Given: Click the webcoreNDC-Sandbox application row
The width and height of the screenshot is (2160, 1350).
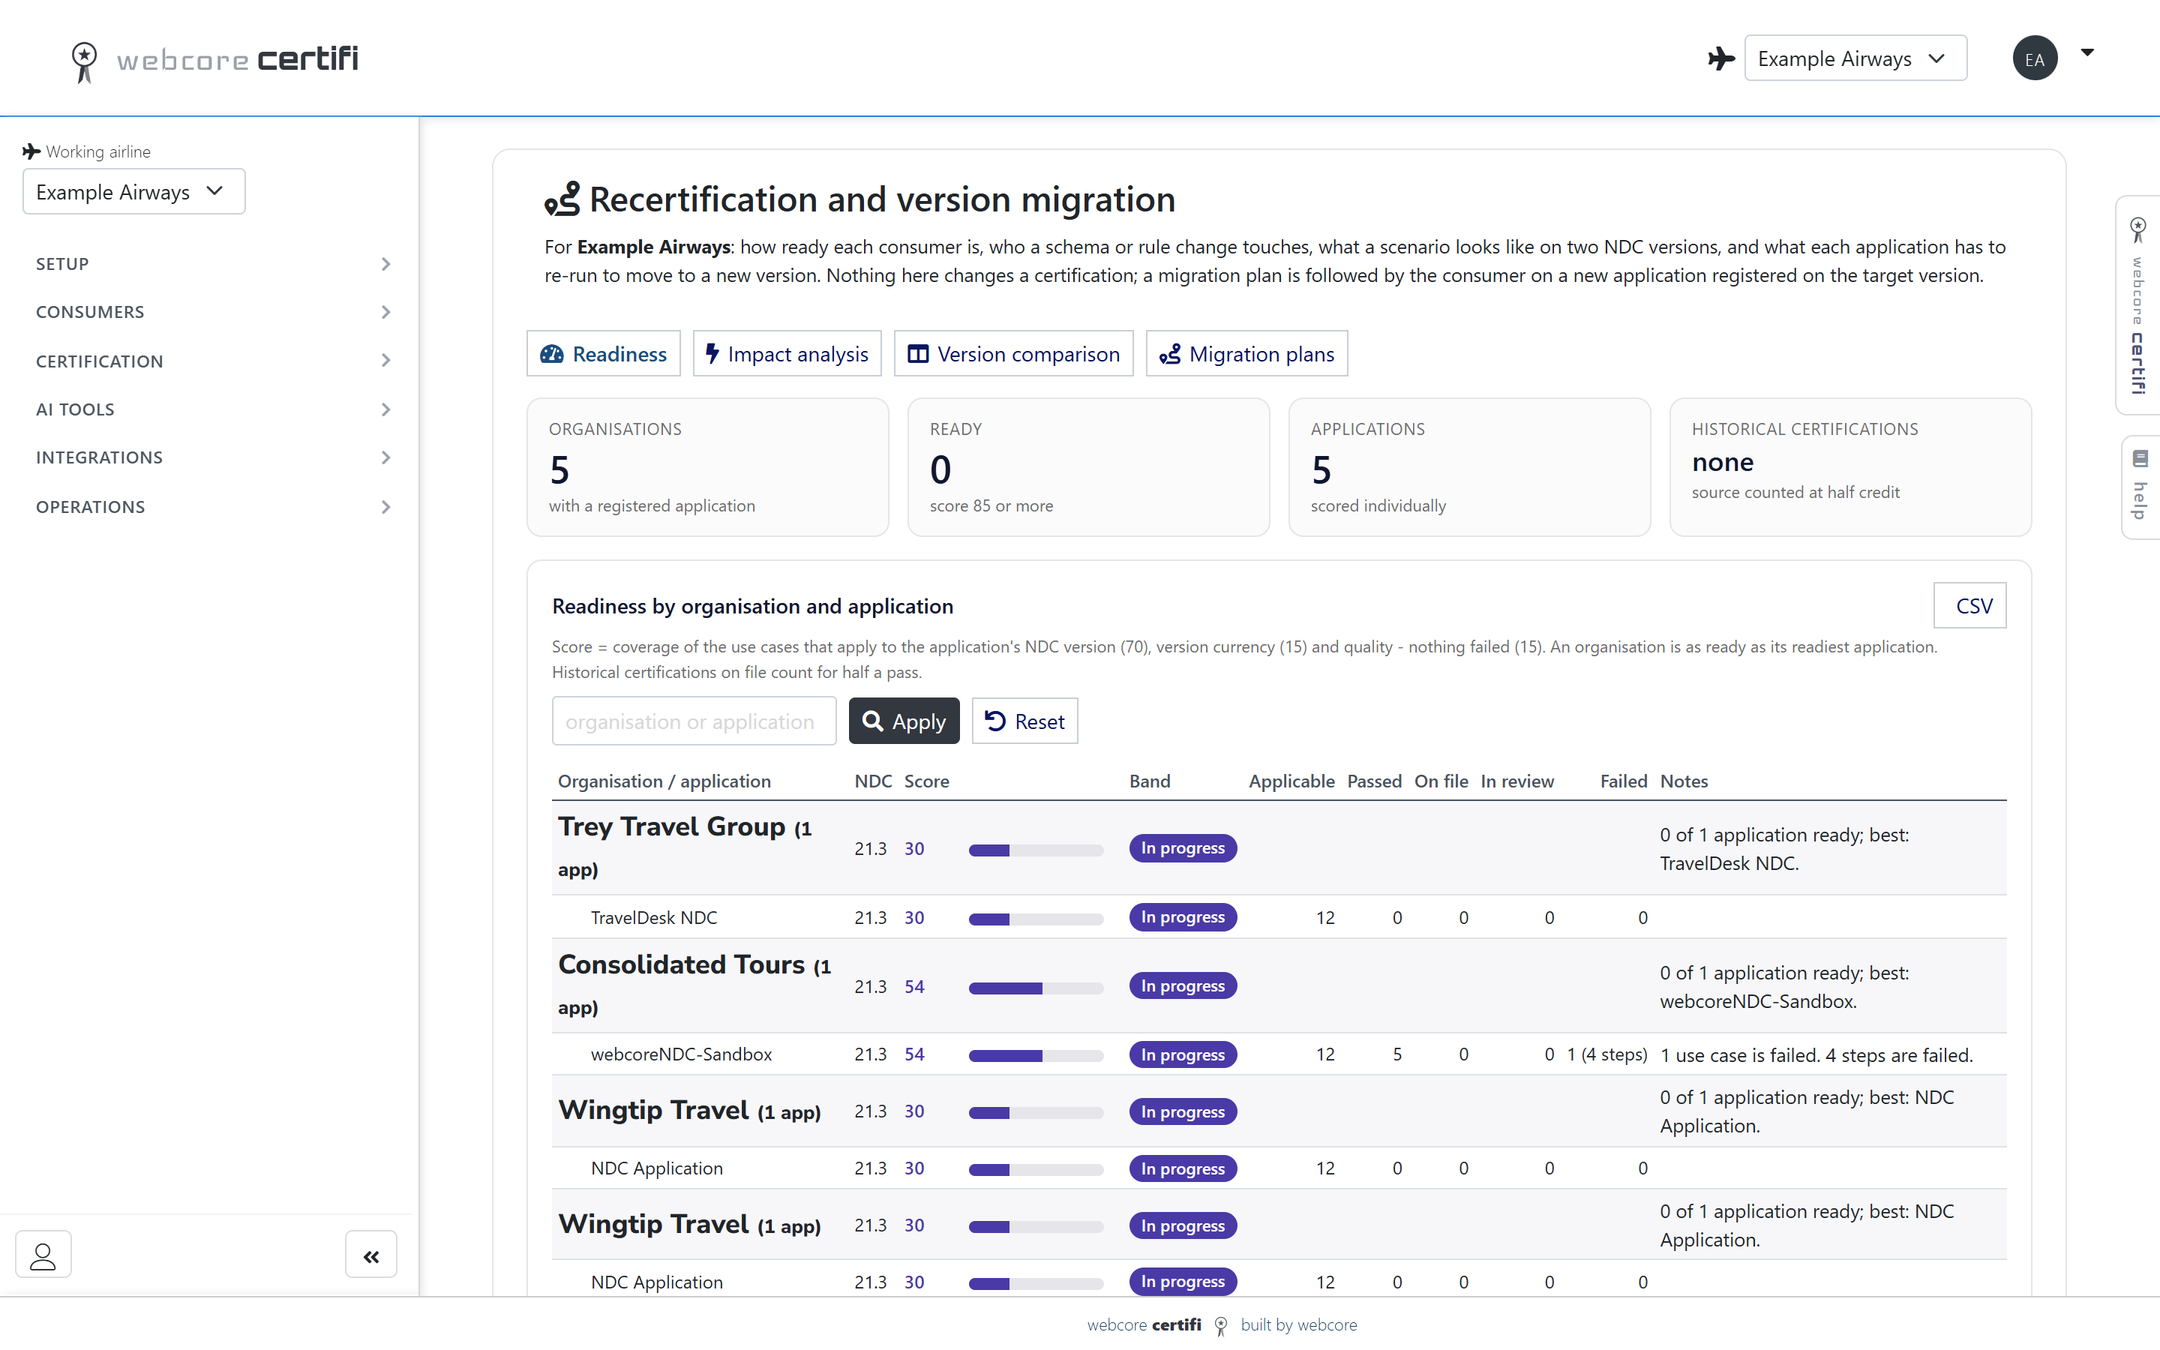Looking at the screenshot, I should click(x=1279, y=1054).
